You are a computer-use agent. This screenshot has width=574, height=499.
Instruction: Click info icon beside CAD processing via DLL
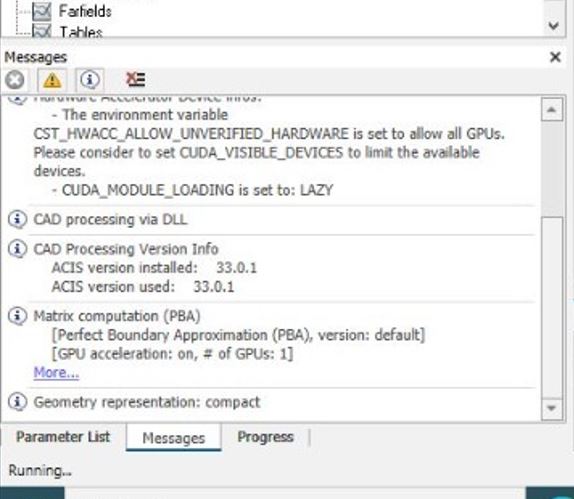click(17, 219)
